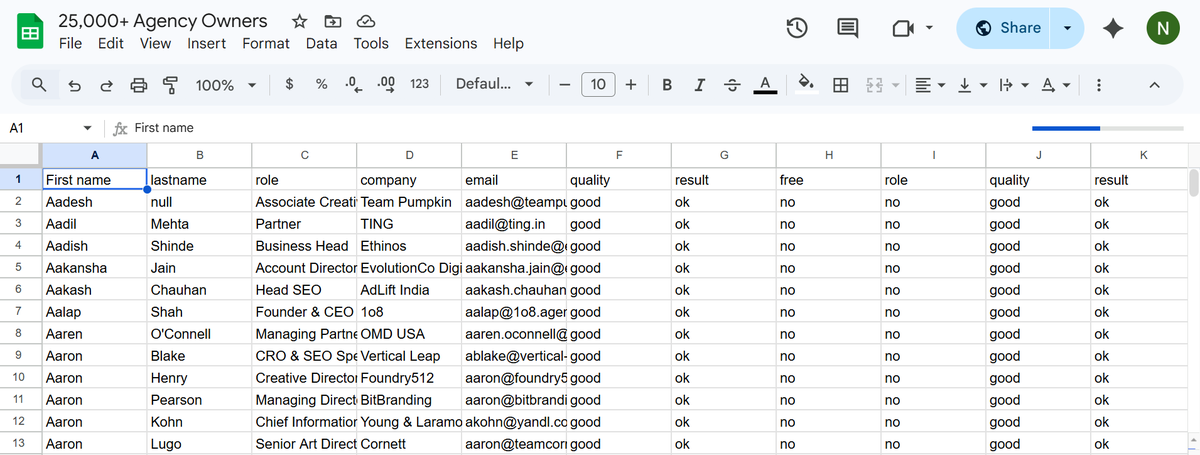
Task: Open version history clock icon
Action: point(797,28)
